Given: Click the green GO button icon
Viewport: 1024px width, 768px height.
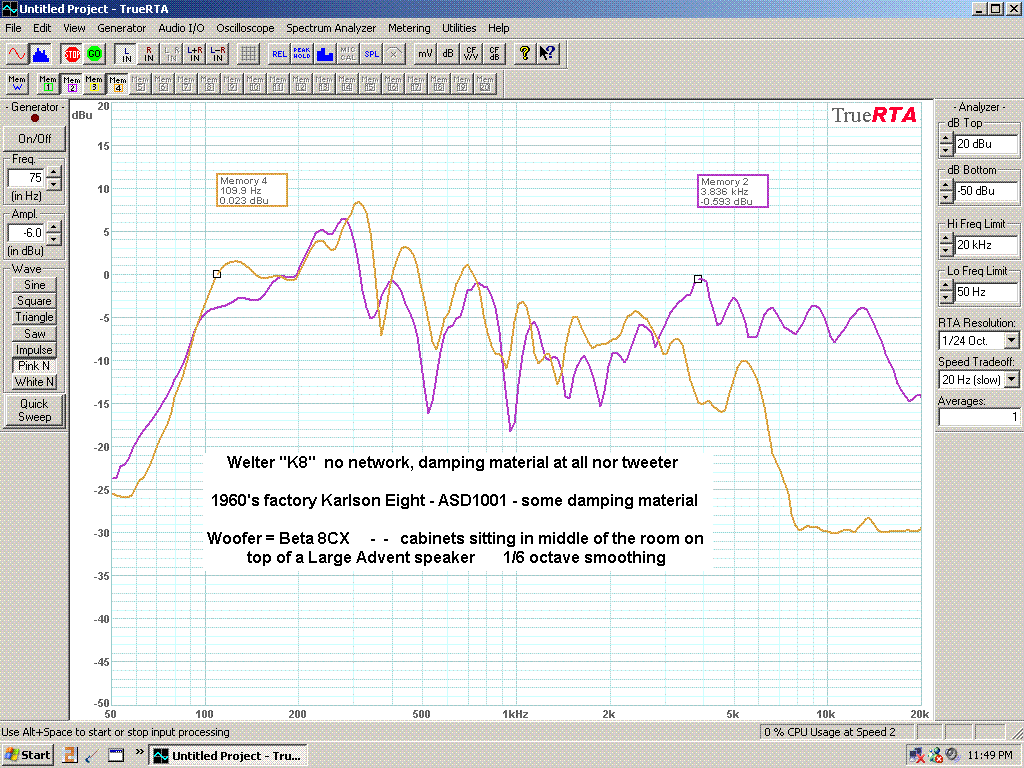Looking at the screenshot, I should [95, 54].
